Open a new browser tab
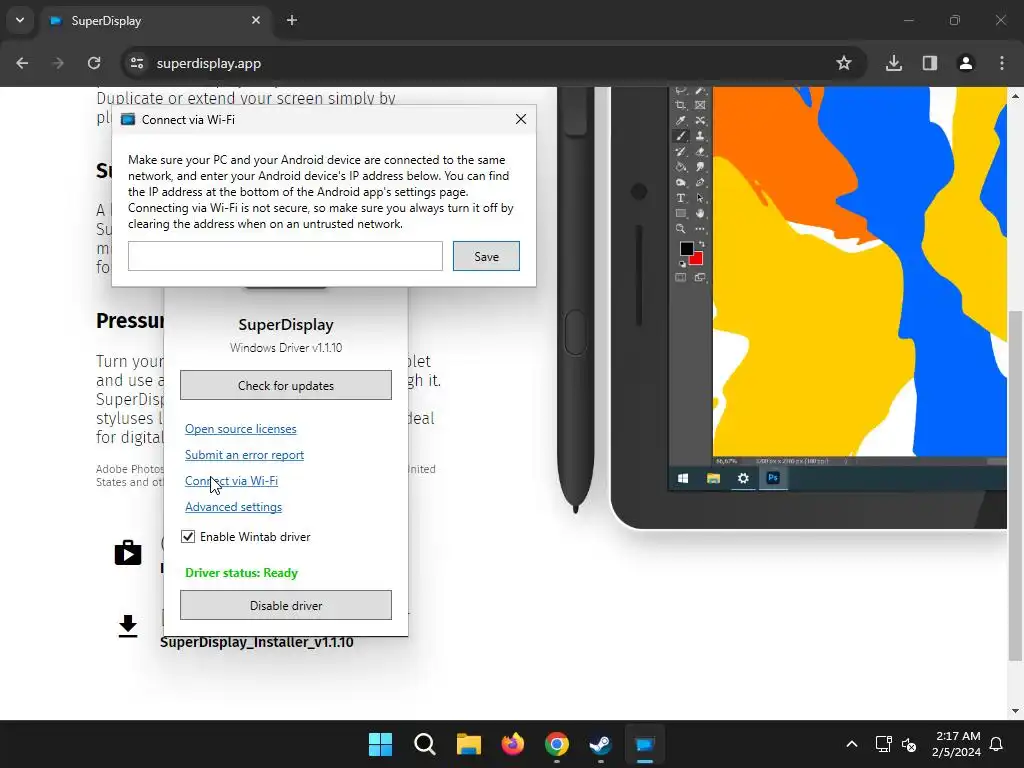 292,20
